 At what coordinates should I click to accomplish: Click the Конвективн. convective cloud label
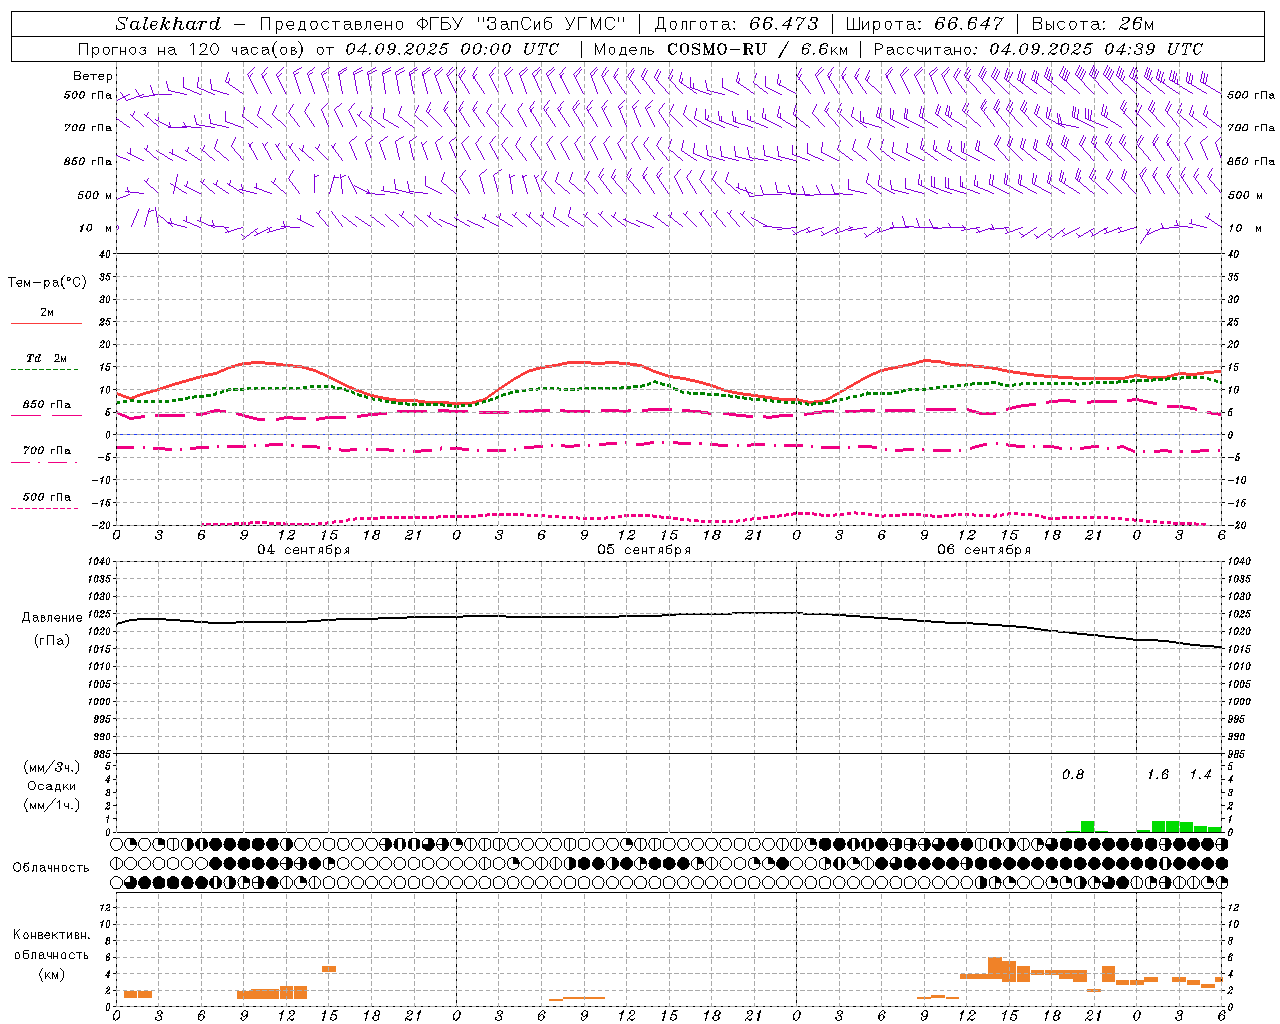point(52,935)
